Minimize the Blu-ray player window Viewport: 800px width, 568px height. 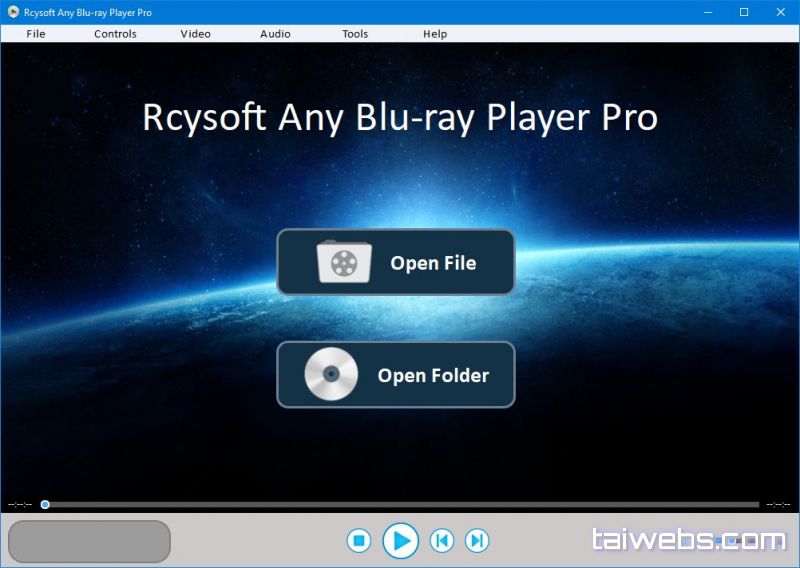coord(707,12)
